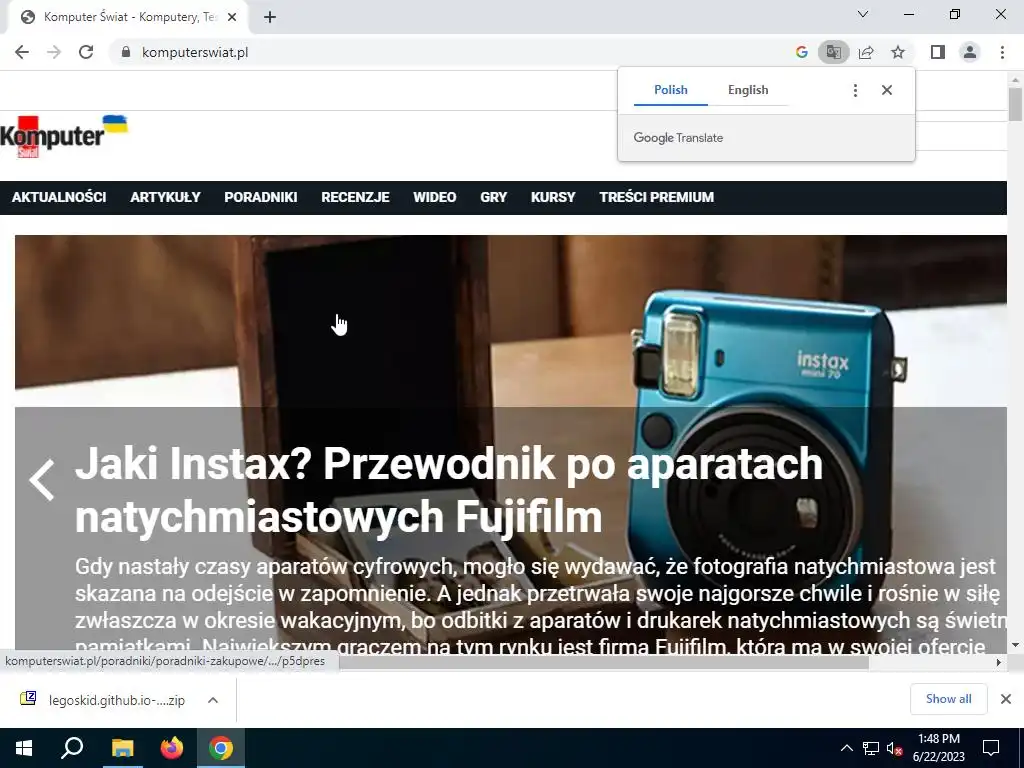The width and height of the screenshot is (1024, 768).
Task: Click the horizontal scrollbar right arrow
Action: coord(999,662)
